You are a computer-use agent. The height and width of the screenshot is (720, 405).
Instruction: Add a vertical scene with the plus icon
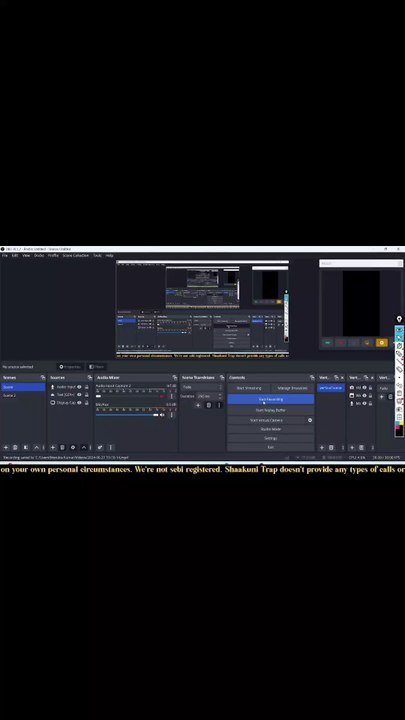tap(321, 447)
